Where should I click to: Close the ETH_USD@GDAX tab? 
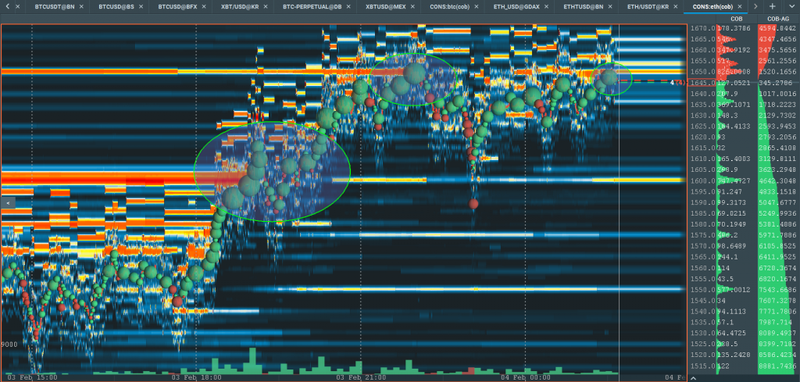coord(546,7)
